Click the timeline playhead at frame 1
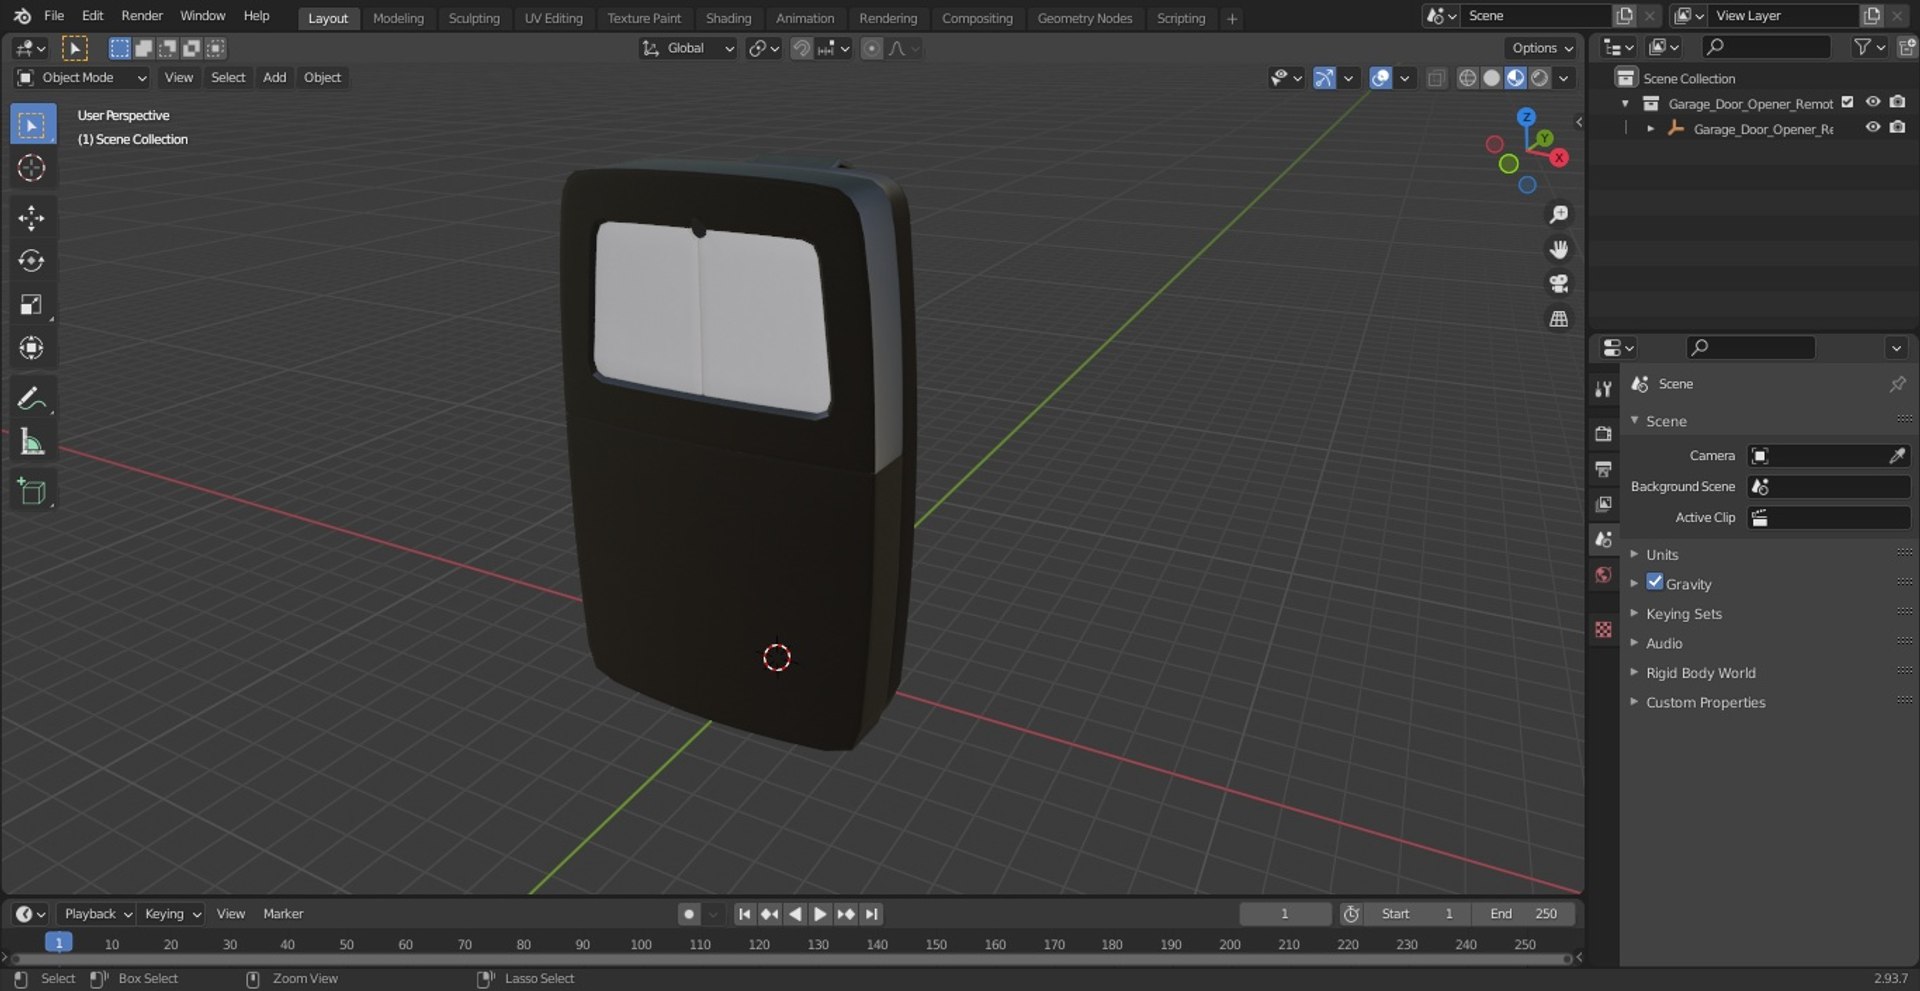Viewport: 1920px width, 991px height. coord(59,942)
